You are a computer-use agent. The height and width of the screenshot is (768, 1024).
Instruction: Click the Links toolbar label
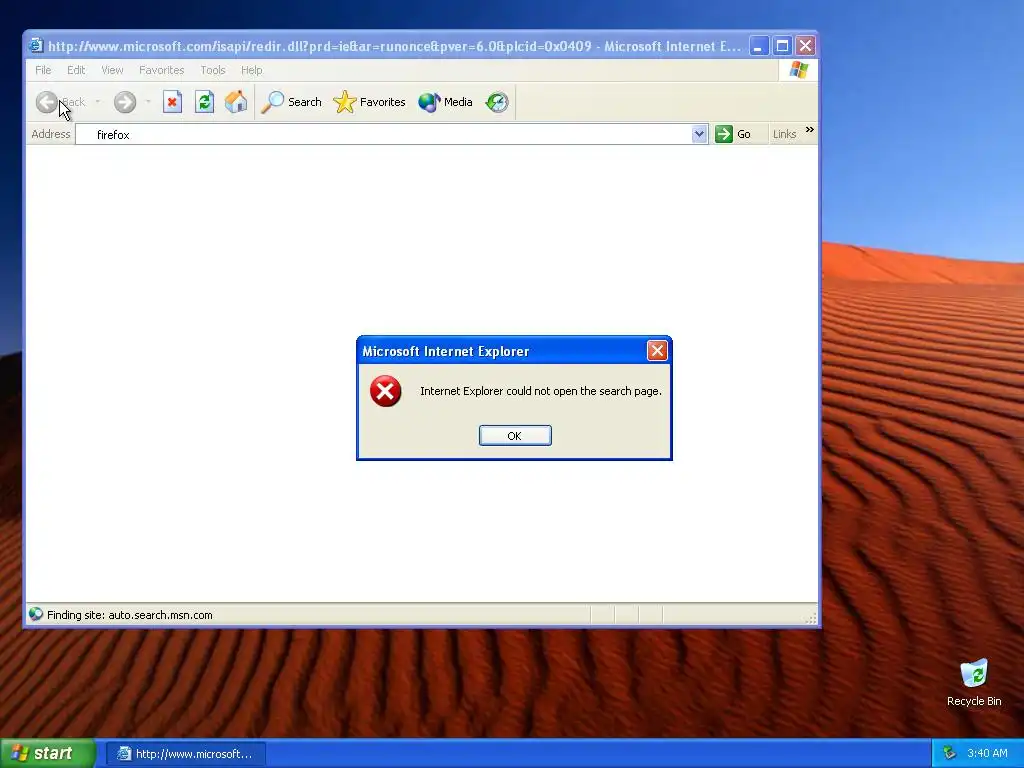point(784,134)
